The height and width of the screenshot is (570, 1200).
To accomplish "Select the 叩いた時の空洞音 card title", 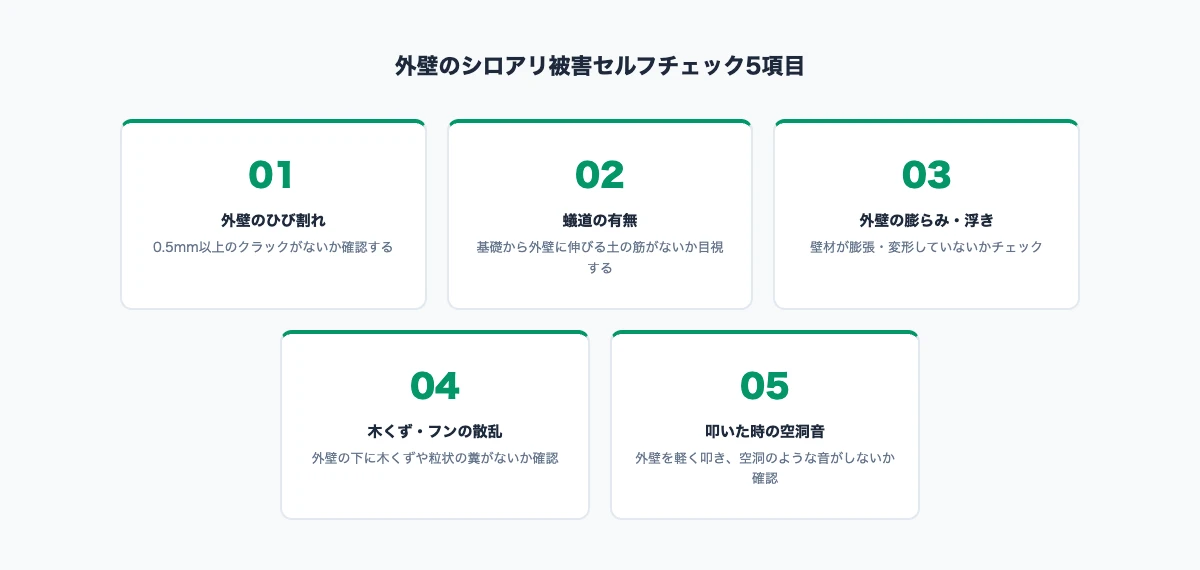I will click(764, 432).
